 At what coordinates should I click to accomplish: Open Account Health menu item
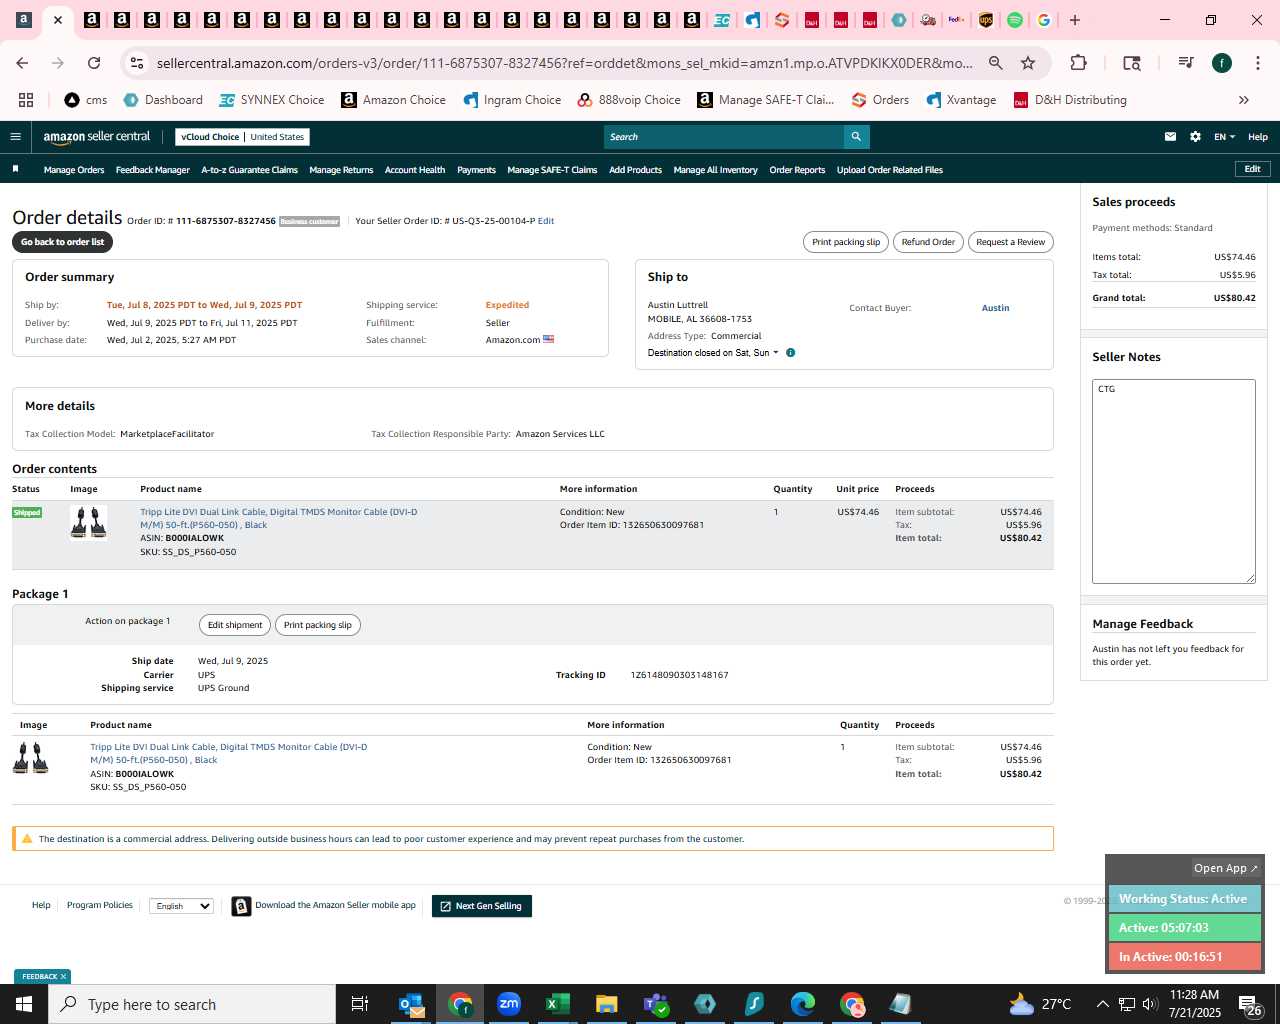click(415, 170)
